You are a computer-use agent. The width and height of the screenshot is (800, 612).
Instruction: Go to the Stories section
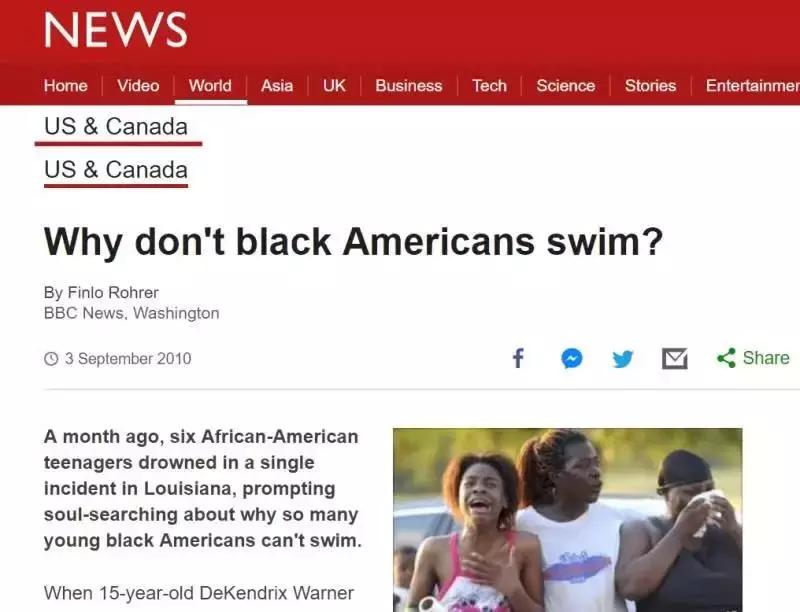coord(651,85)
